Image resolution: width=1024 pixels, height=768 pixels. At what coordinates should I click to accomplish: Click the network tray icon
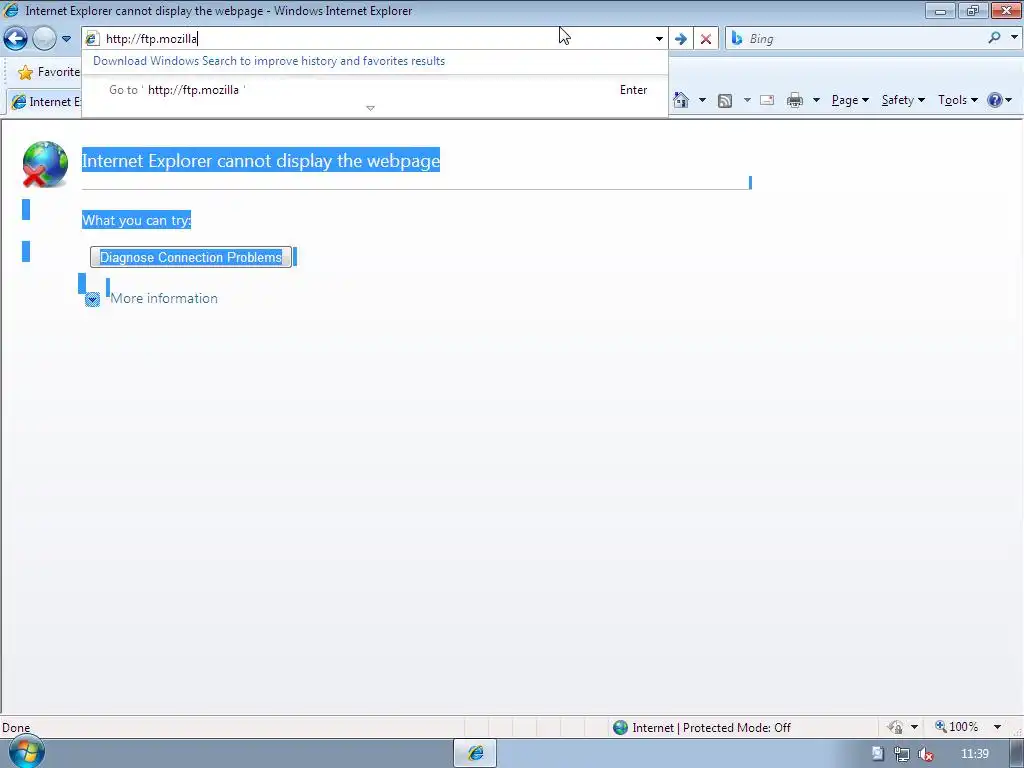pos(901,754)
